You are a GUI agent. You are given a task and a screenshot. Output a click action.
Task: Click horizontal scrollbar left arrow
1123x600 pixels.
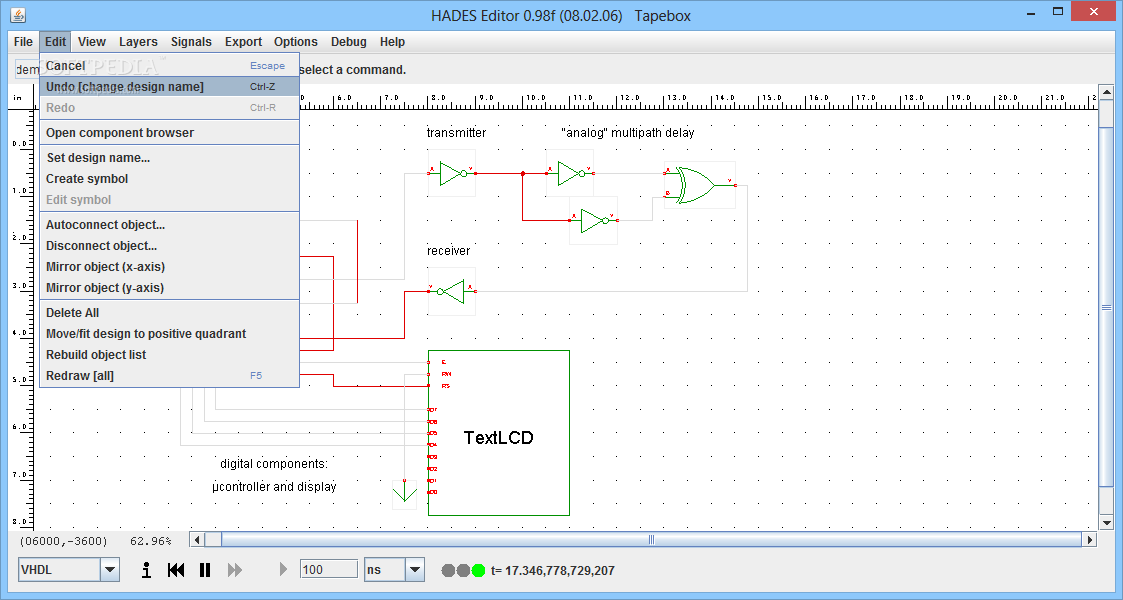click(197, 540)
